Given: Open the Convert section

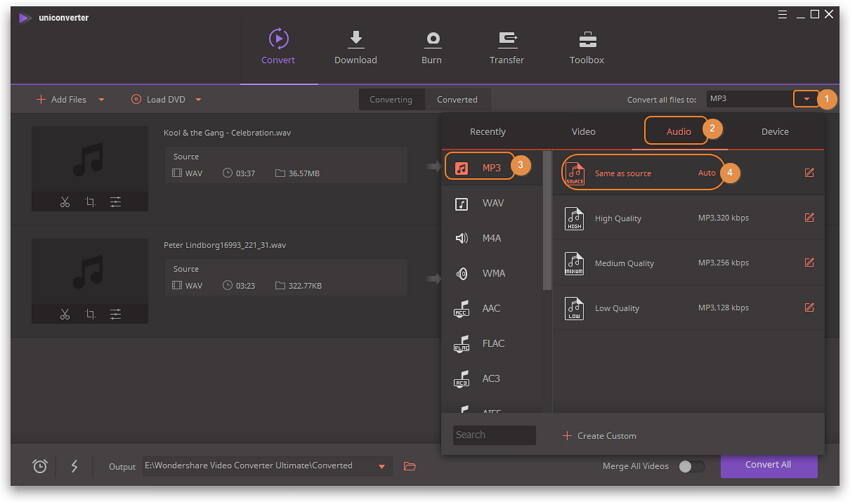Looking at the screenshot, I should coord(278,47).
